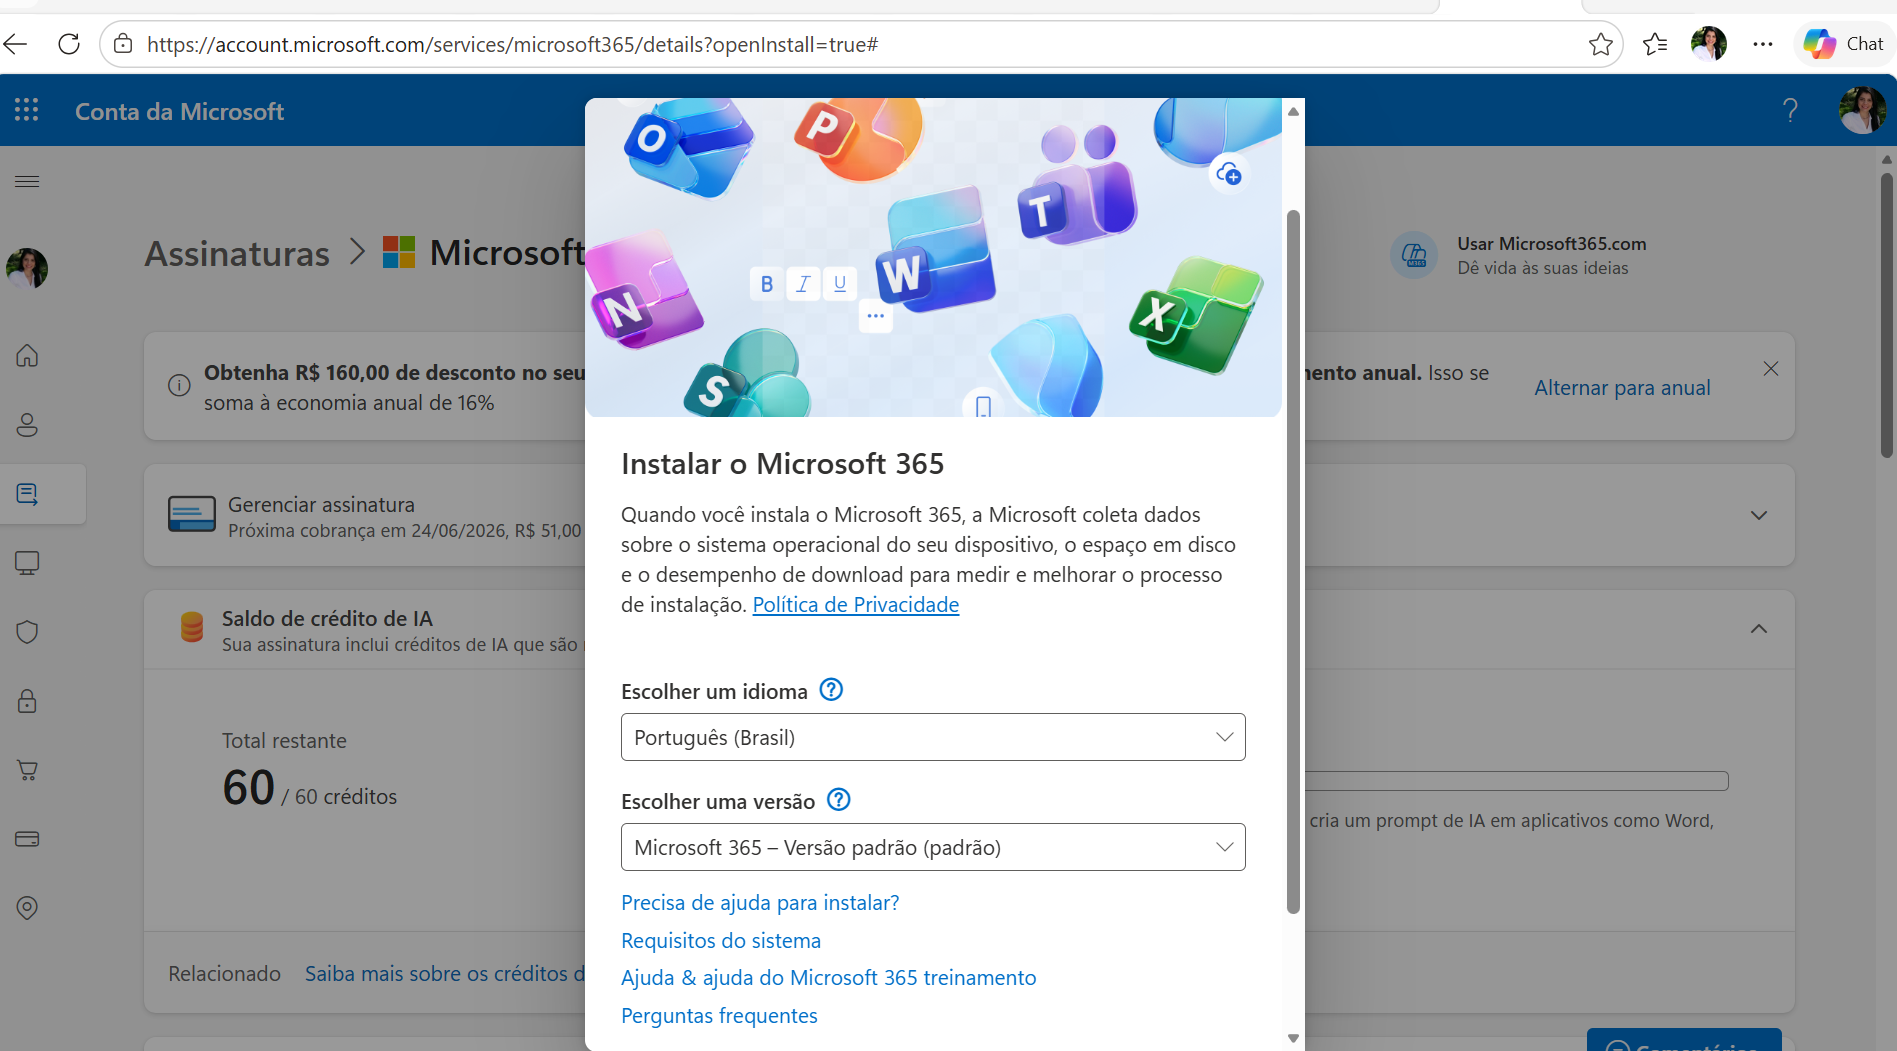Click Usar Microsoft365.com link text
The height and width of the screenshot is (1051, 1897).
(x=1551, y=244)
